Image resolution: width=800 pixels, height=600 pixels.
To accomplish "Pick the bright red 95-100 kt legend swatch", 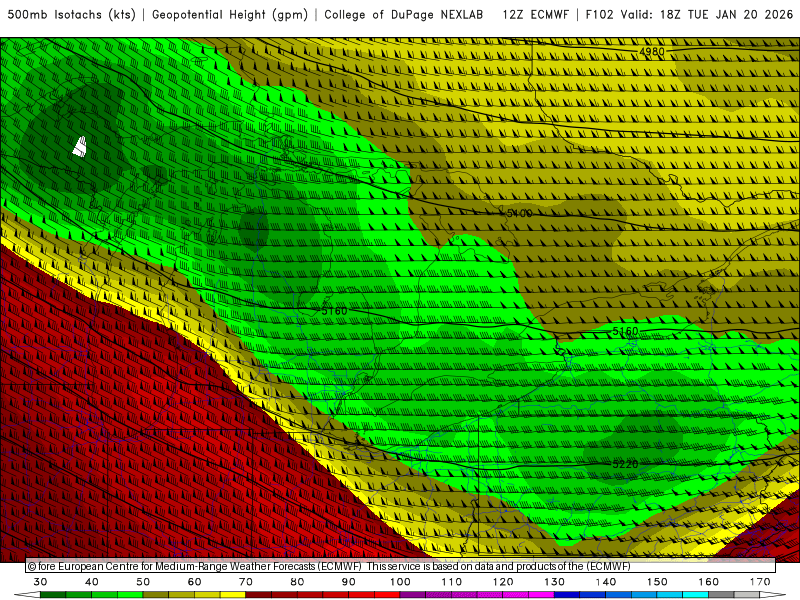I will coord(387,595).
